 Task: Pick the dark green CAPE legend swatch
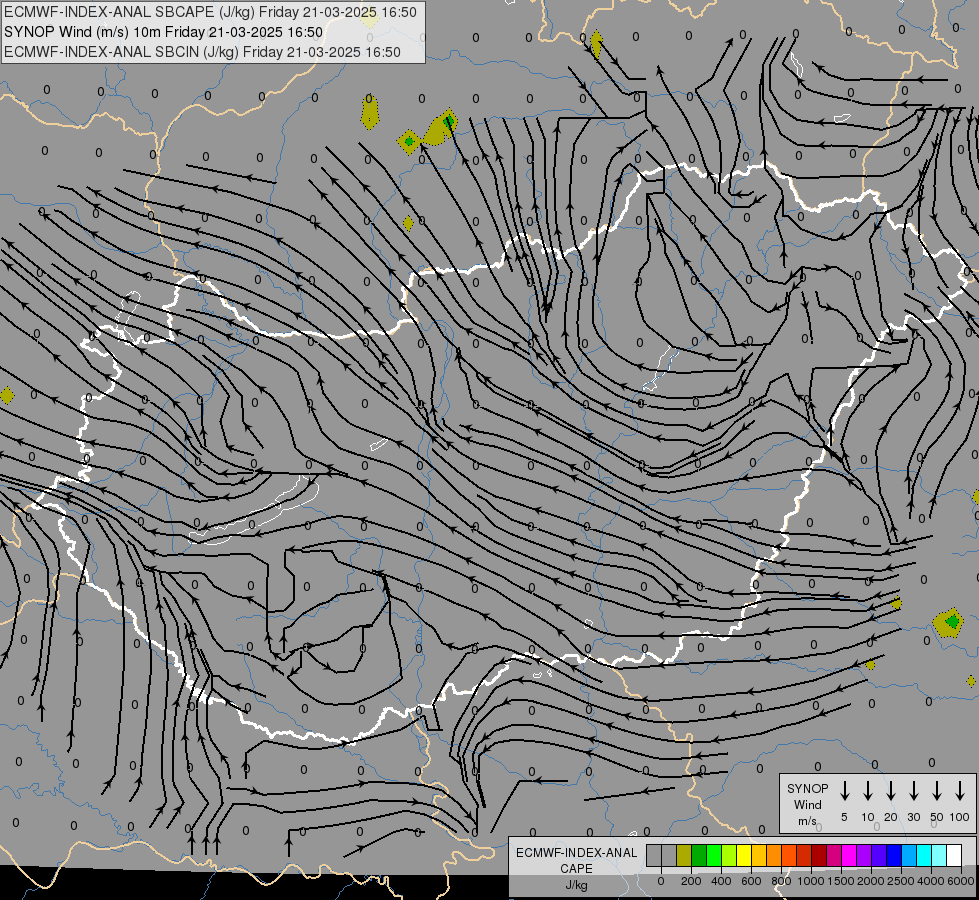click(x=699, y=855)
